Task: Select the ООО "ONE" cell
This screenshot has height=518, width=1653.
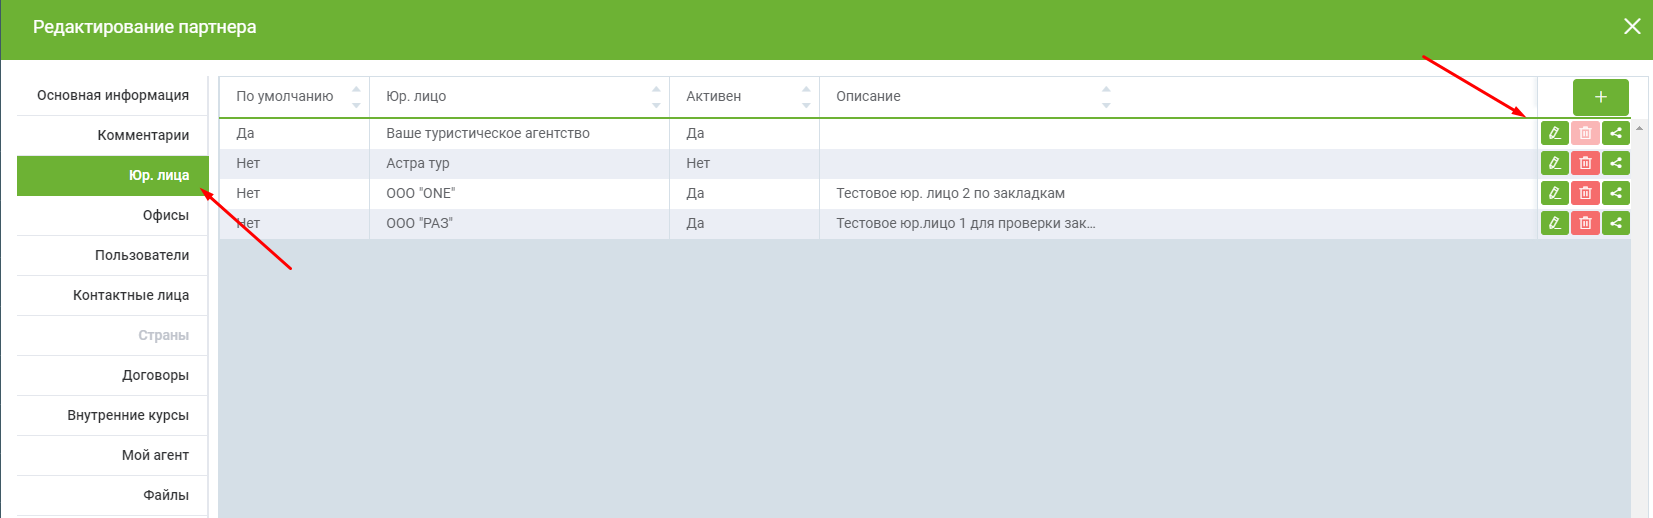Action: 519,193
